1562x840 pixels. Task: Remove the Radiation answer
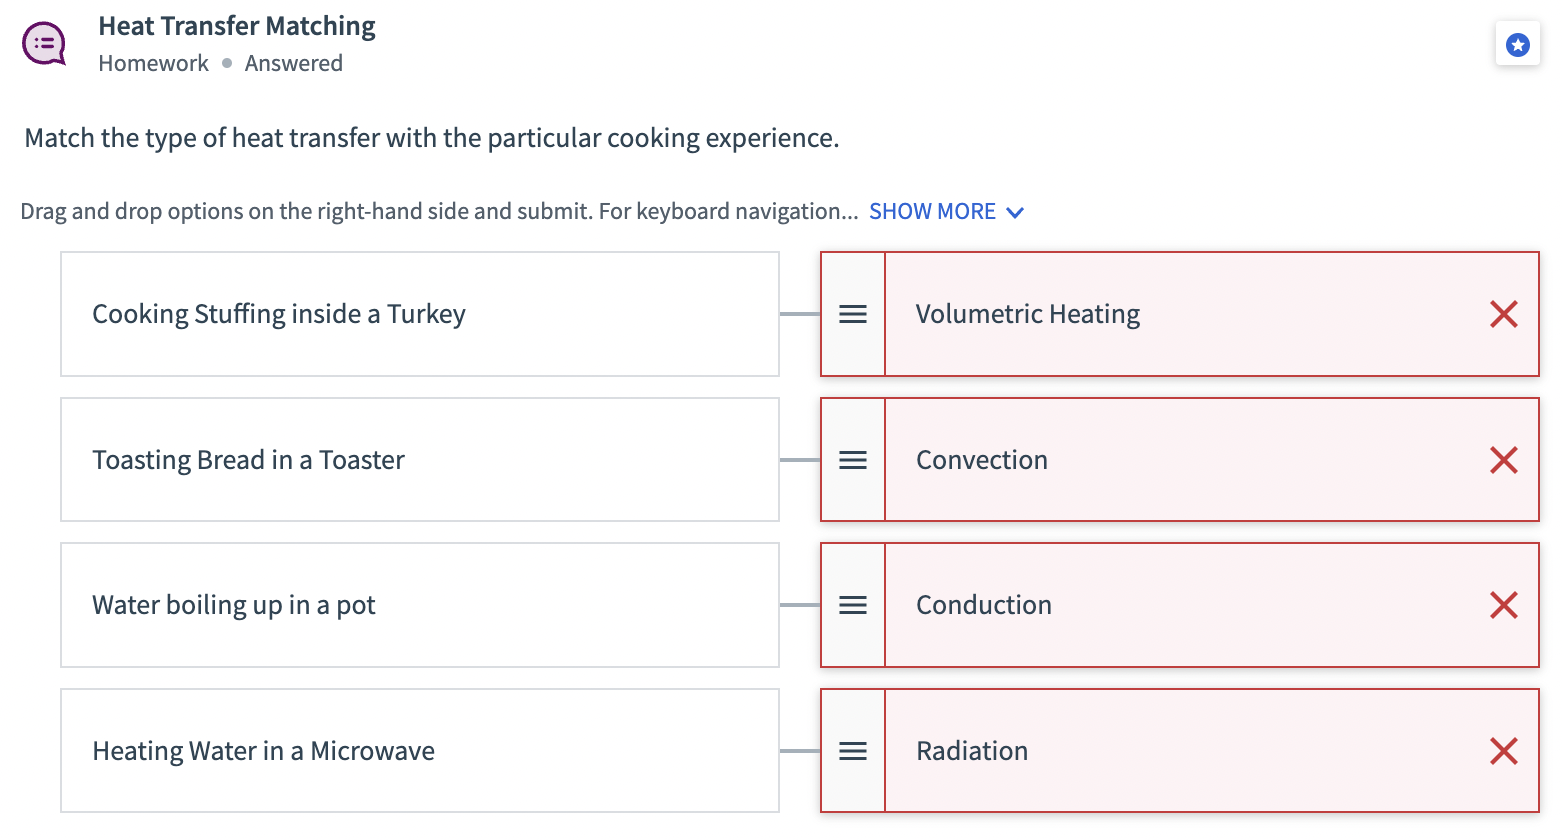coord(1503,751)
